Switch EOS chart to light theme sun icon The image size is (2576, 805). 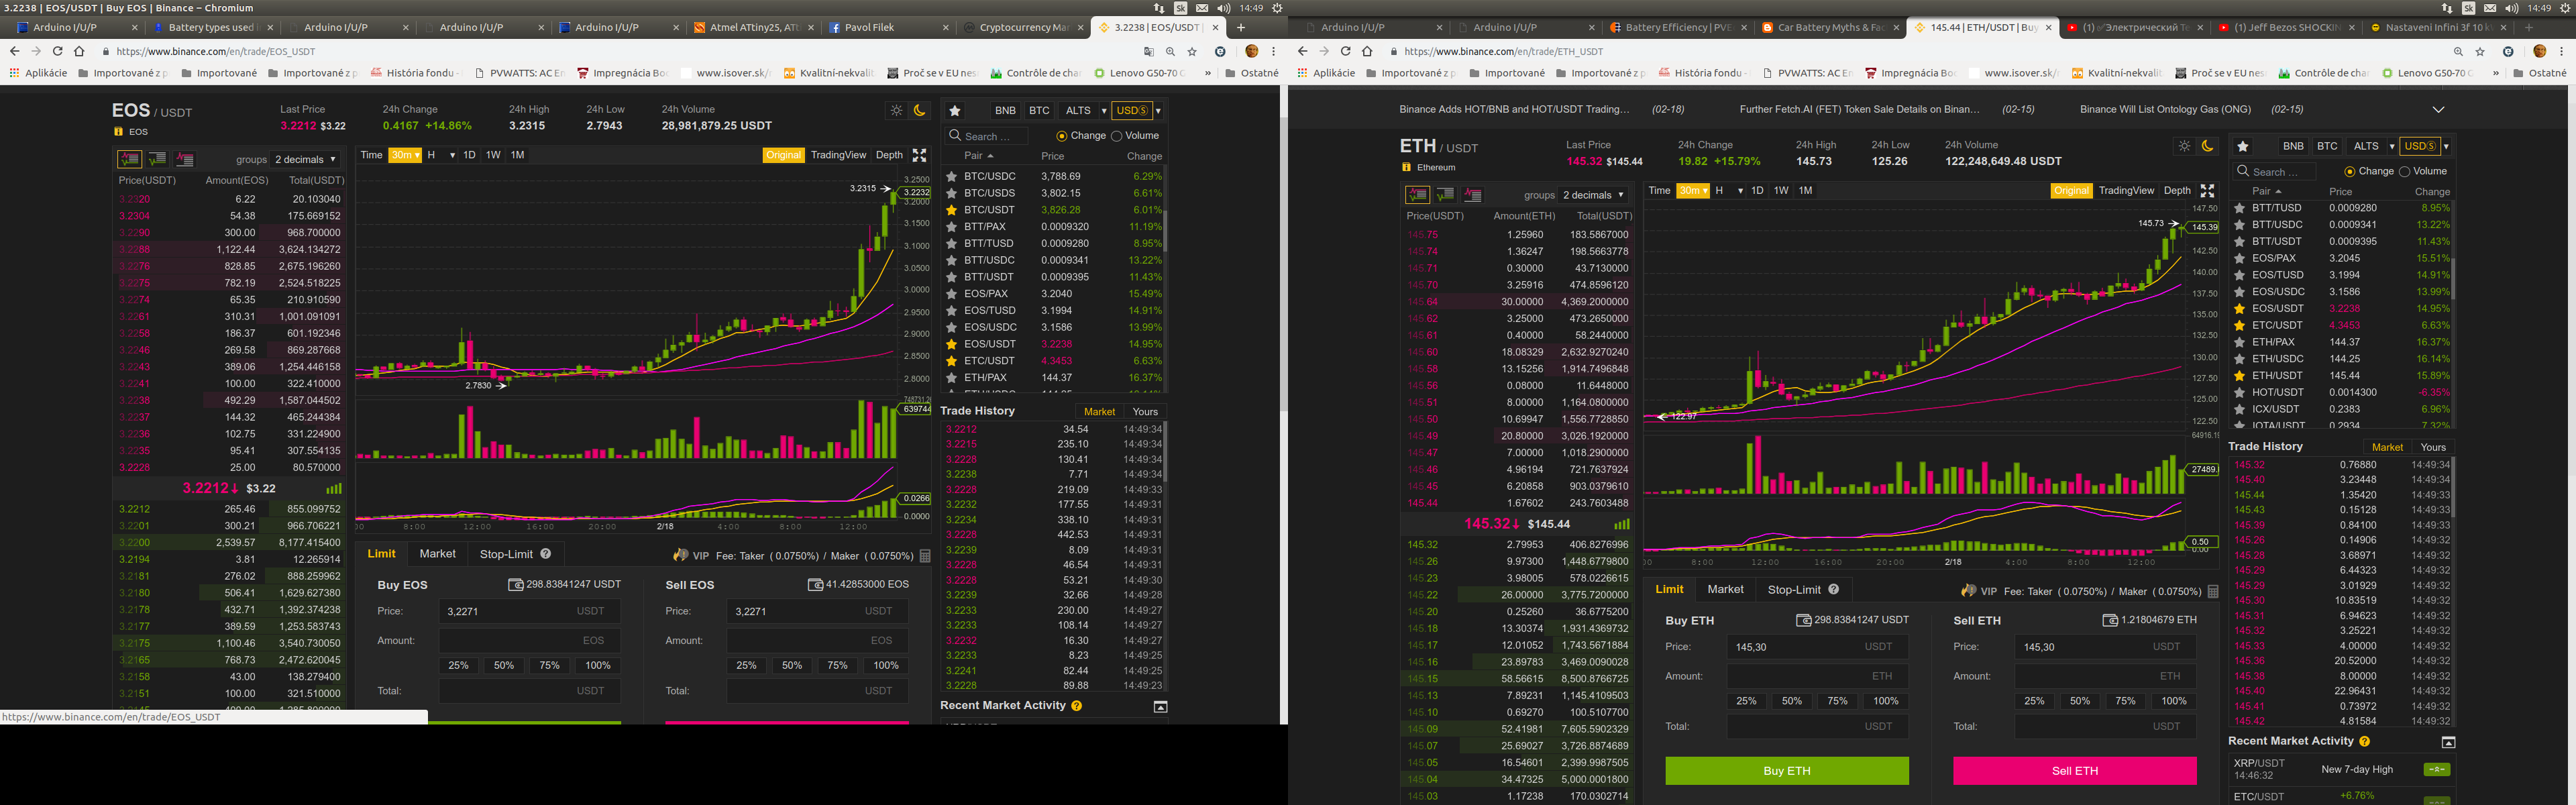[896, 110]
